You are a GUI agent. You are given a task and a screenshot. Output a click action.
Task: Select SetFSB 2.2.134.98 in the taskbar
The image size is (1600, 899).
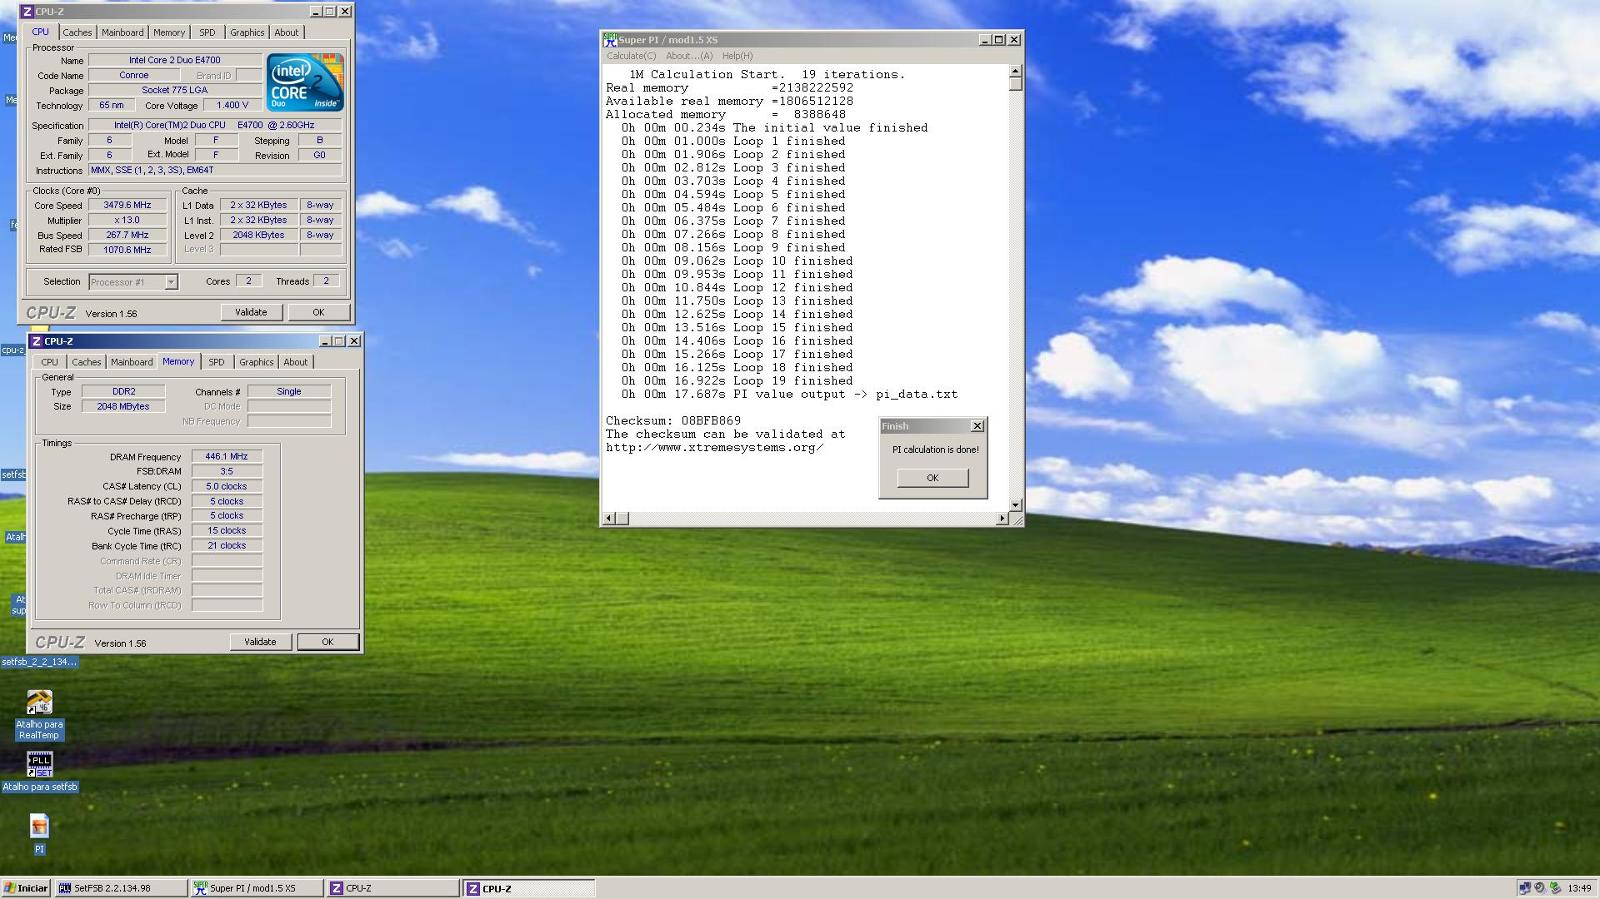coord(120,888)
